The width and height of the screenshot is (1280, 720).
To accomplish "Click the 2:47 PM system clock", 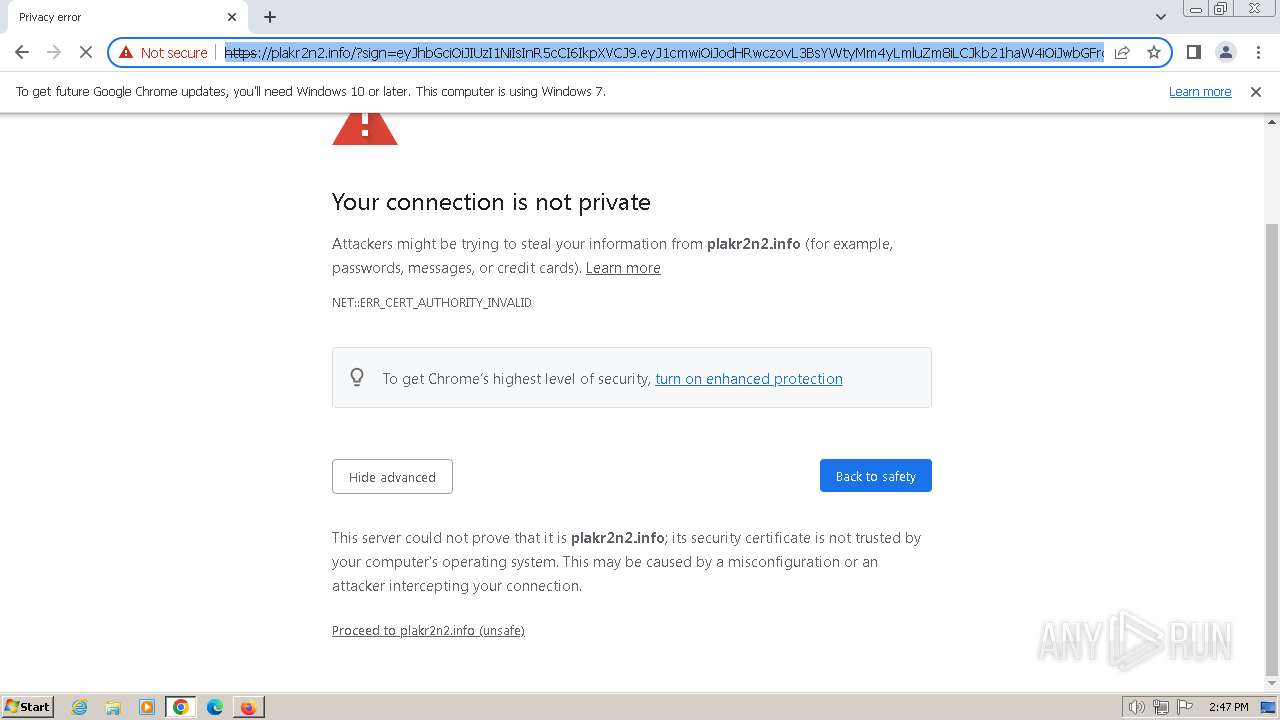I will coord(1228,707).
